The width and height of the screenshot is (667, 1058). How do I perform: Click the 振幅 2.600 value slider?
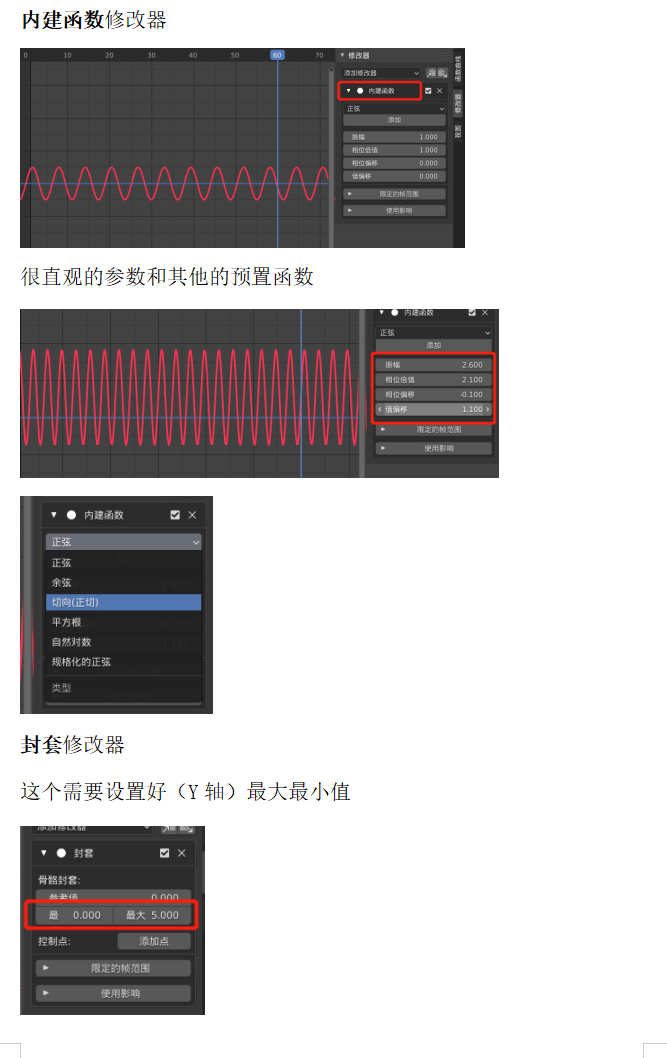(434, 364)
